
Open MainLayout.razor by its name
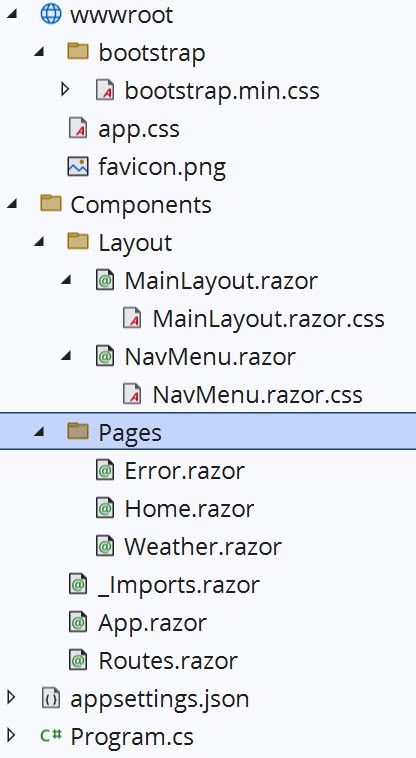point(221,281)
